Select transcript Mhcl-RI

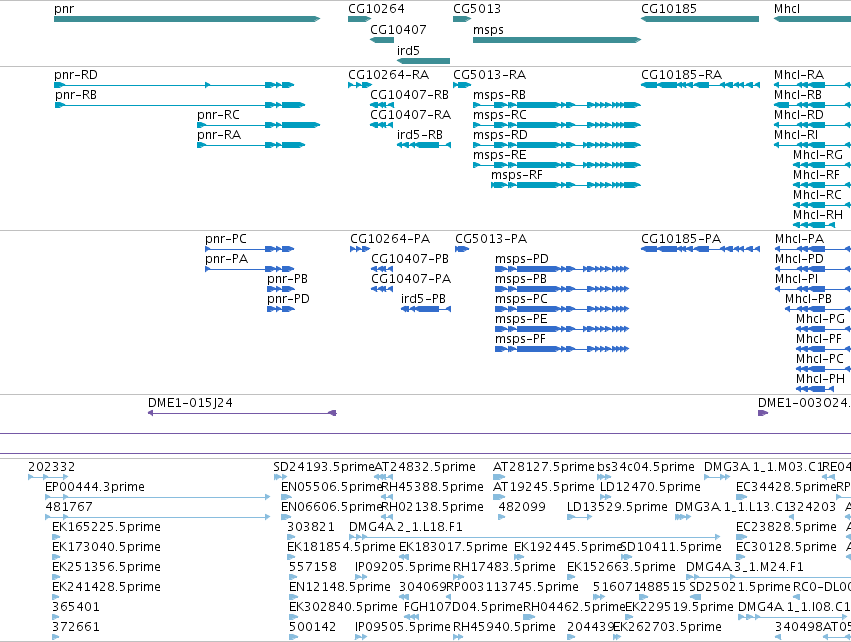812,145
